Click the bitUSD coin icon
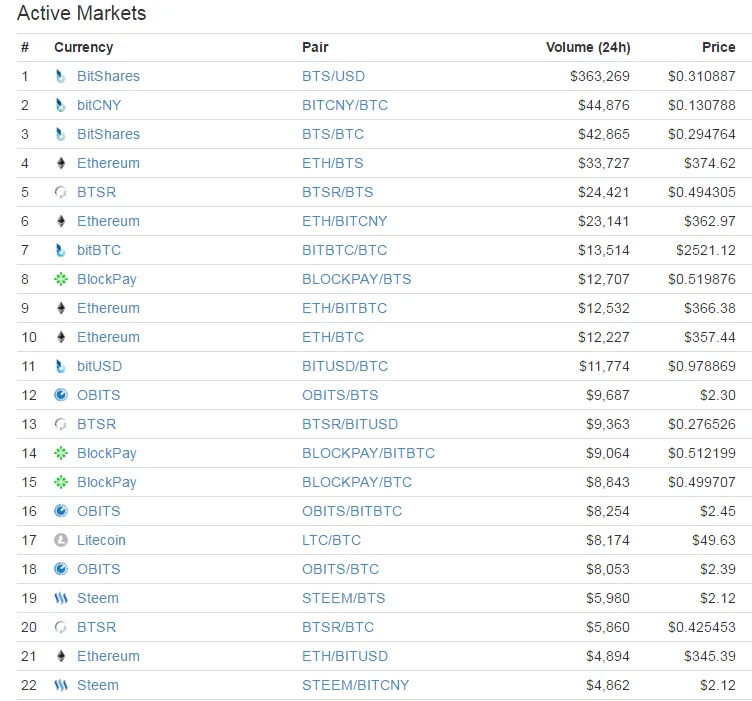This screenshot has width=752, height=701. tap(60, 366)
